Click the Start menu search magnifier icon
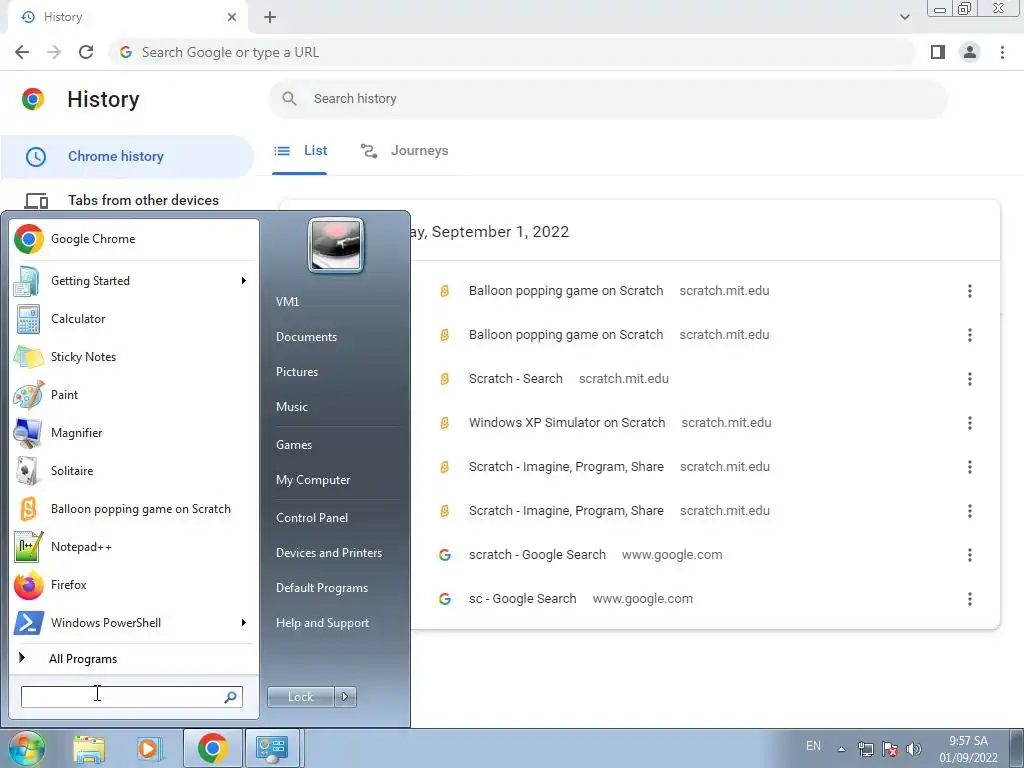 click(231, 697)
